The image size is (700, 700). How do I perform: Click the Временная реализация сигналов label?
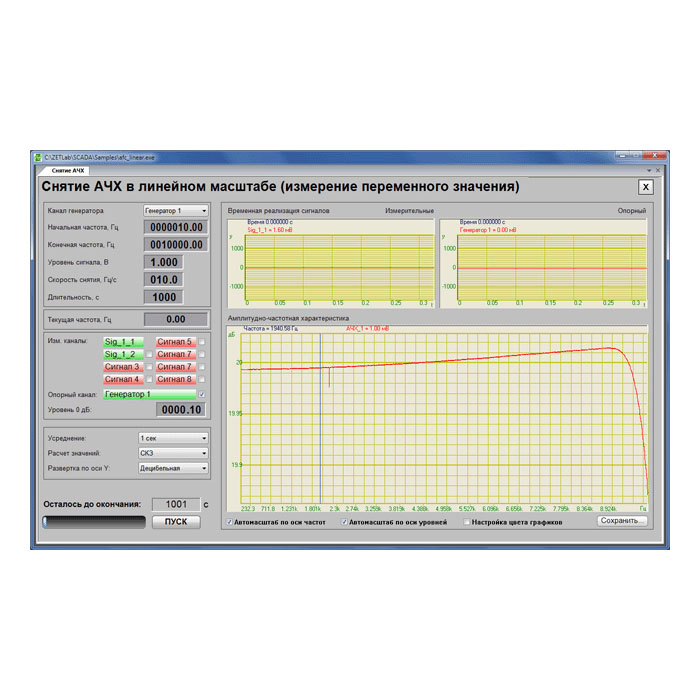tap(279, 211)
